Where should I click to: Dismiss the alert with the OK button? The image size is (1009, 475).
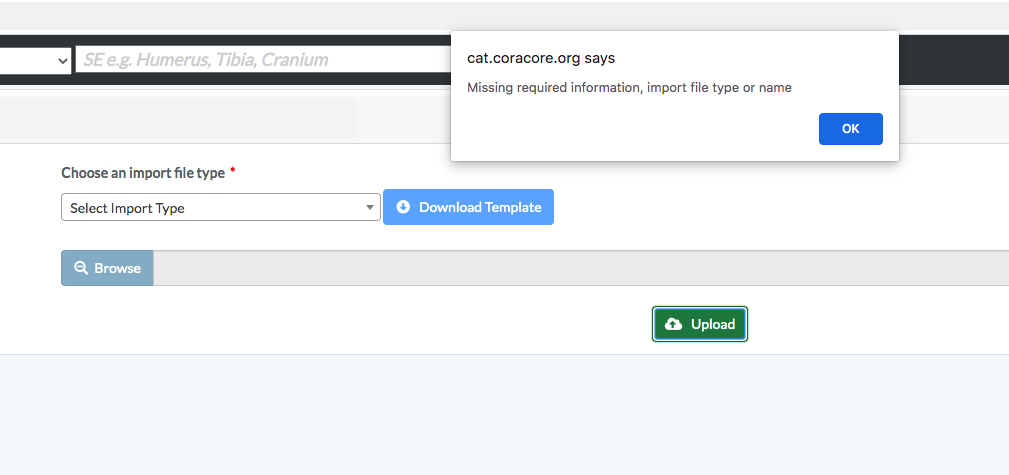tap(850, 129)
